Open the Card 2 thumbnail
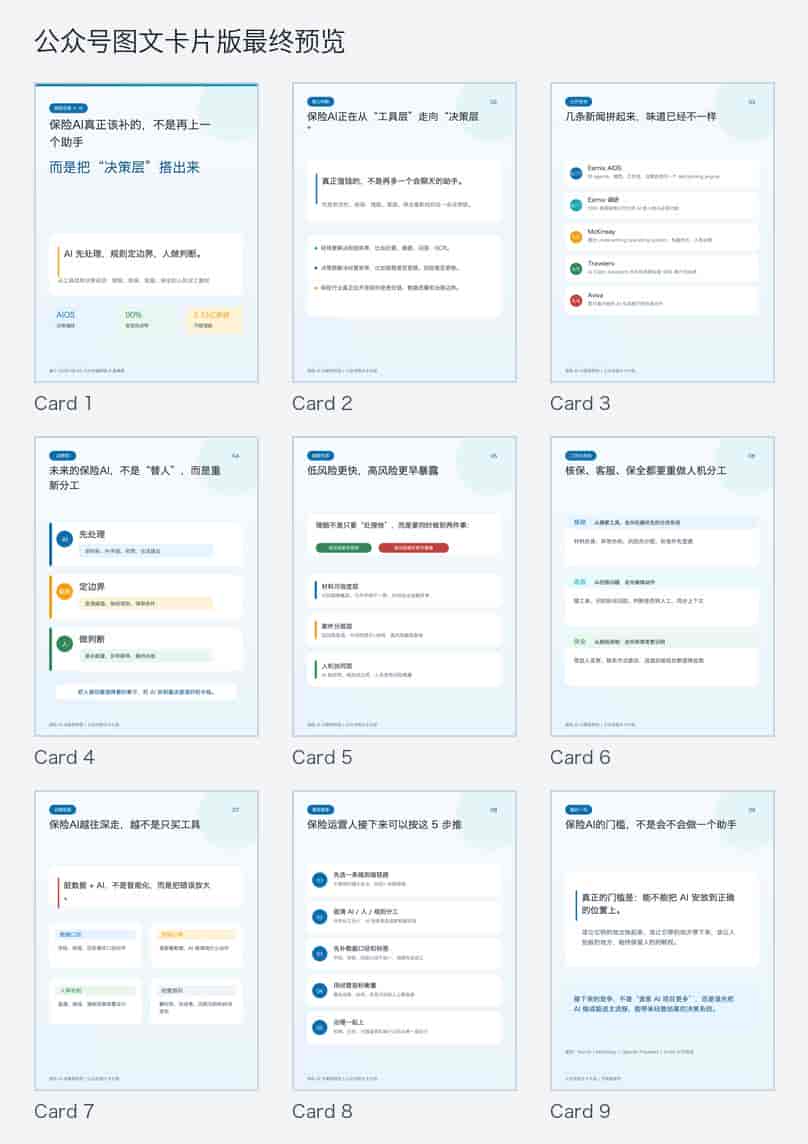 coord(404,233)
